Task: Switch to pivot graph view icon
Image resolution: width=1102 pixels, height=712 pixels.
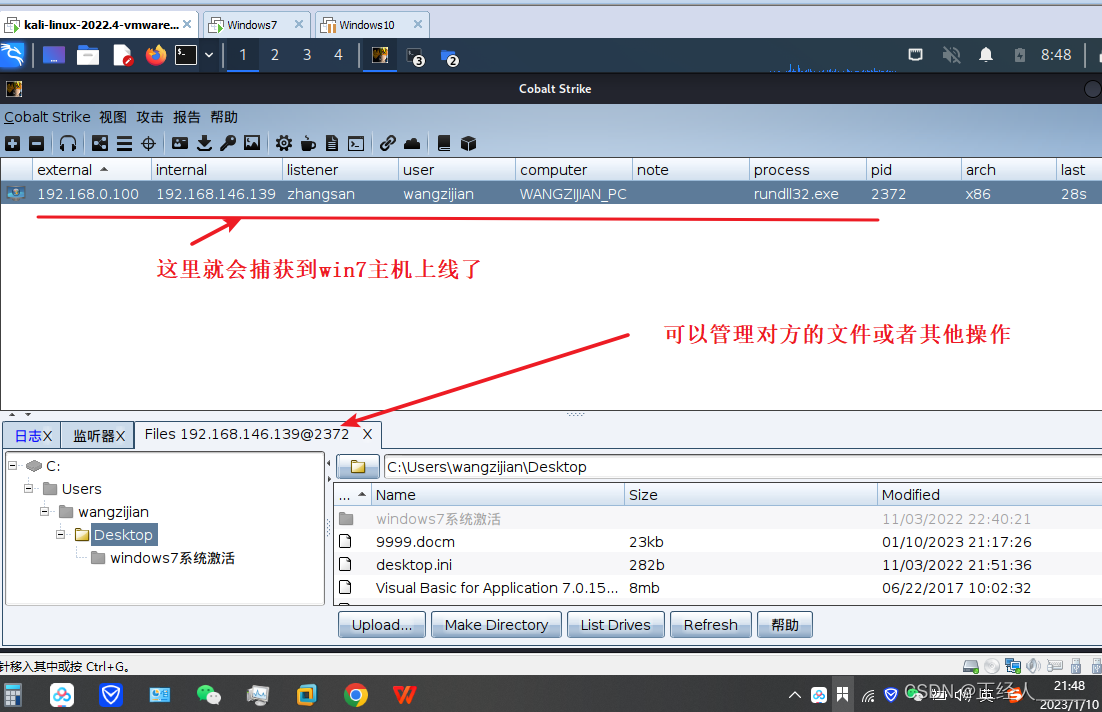Action: pyautogui.click(x=101, y=144)
